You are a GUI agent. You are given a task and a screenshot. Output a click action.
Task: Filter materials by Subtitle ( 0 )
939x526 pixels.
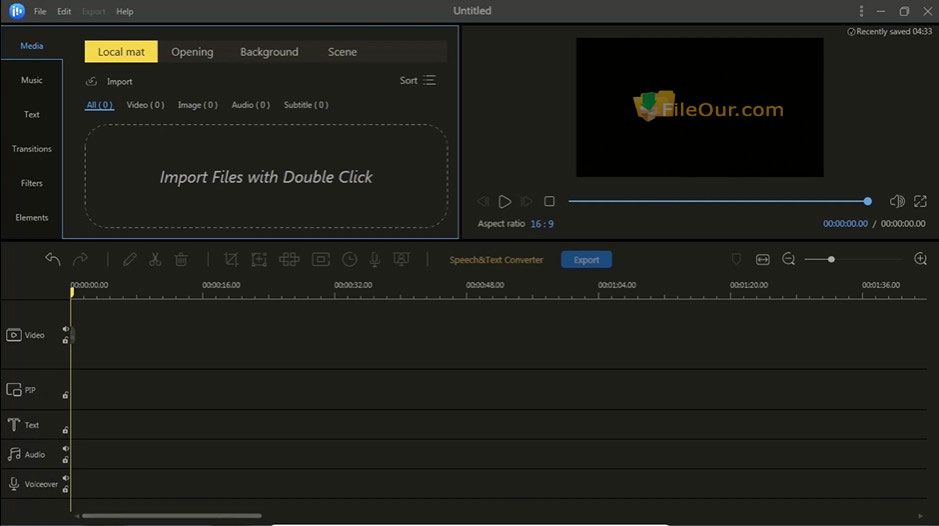[306, 105]
